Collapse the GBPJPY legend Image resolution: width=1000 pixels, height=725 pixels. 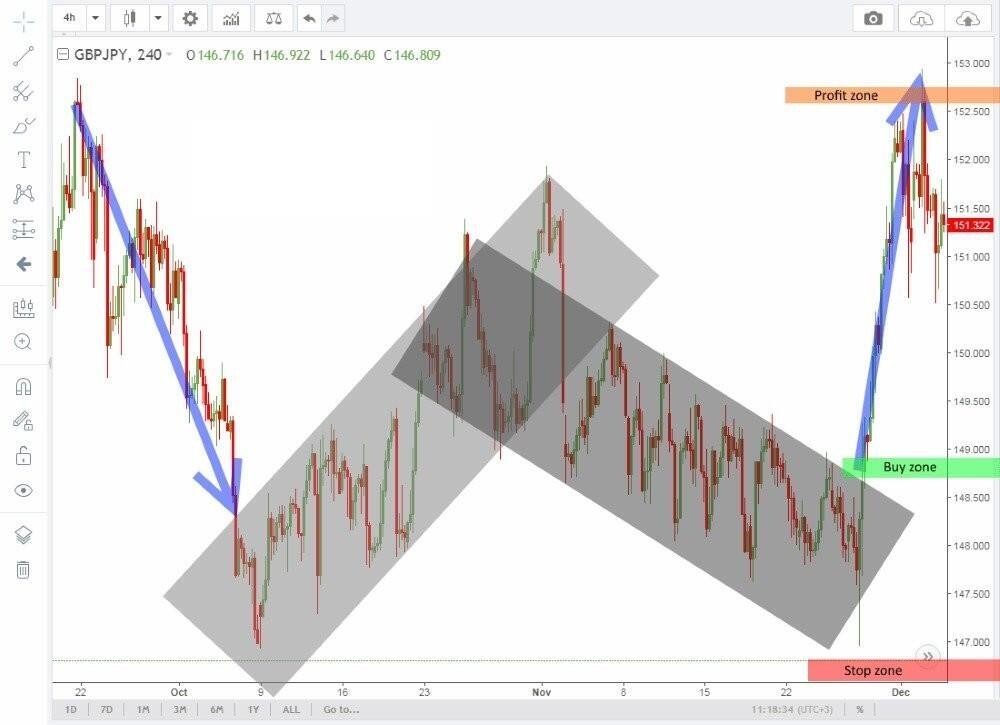63,55
